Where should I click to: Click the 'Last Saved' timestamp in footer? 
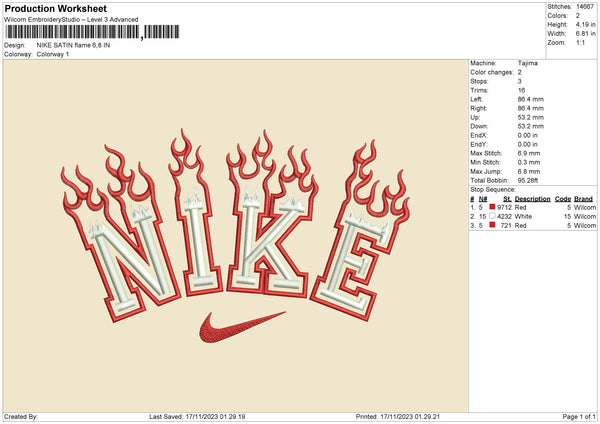197,416
